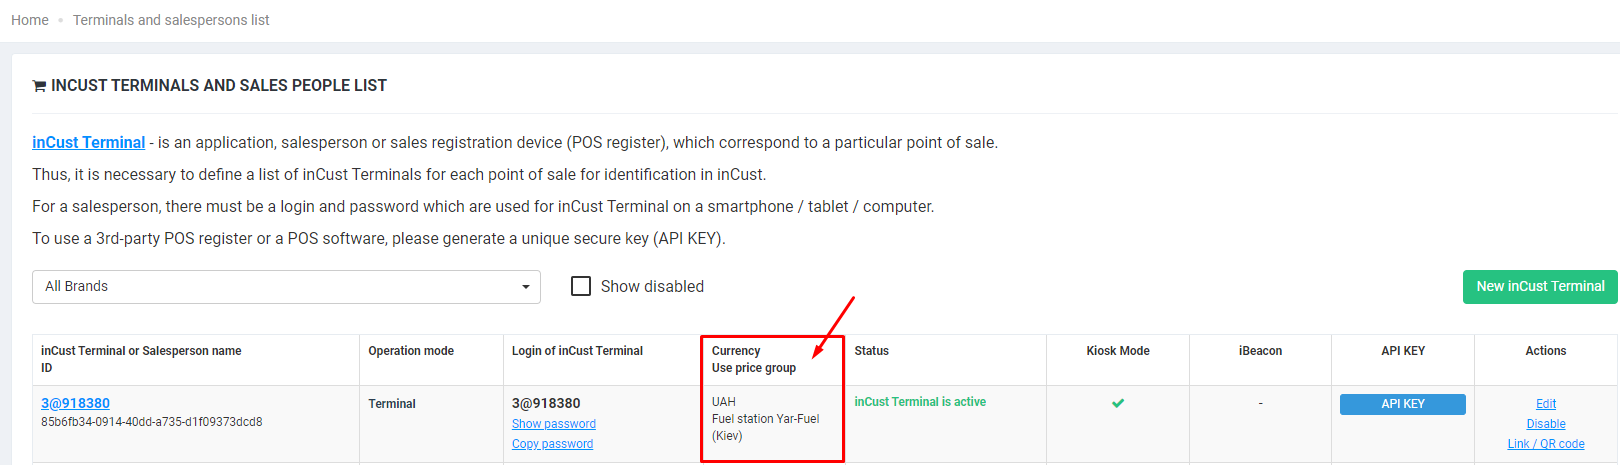This screenshot has height=465, width=1620.
Task: Reveal password via Show password link
Action: point(554,424)
